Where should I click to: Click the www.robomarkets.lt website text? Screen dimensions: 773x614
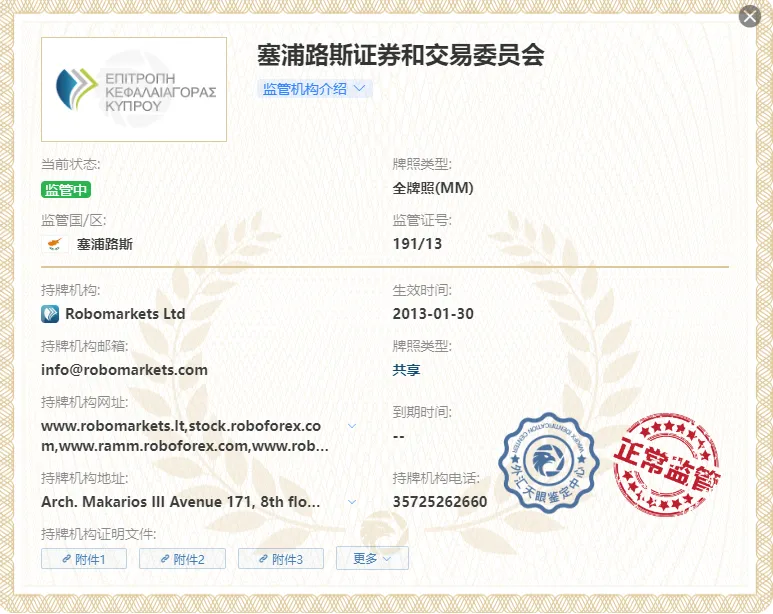pos(113,426)
